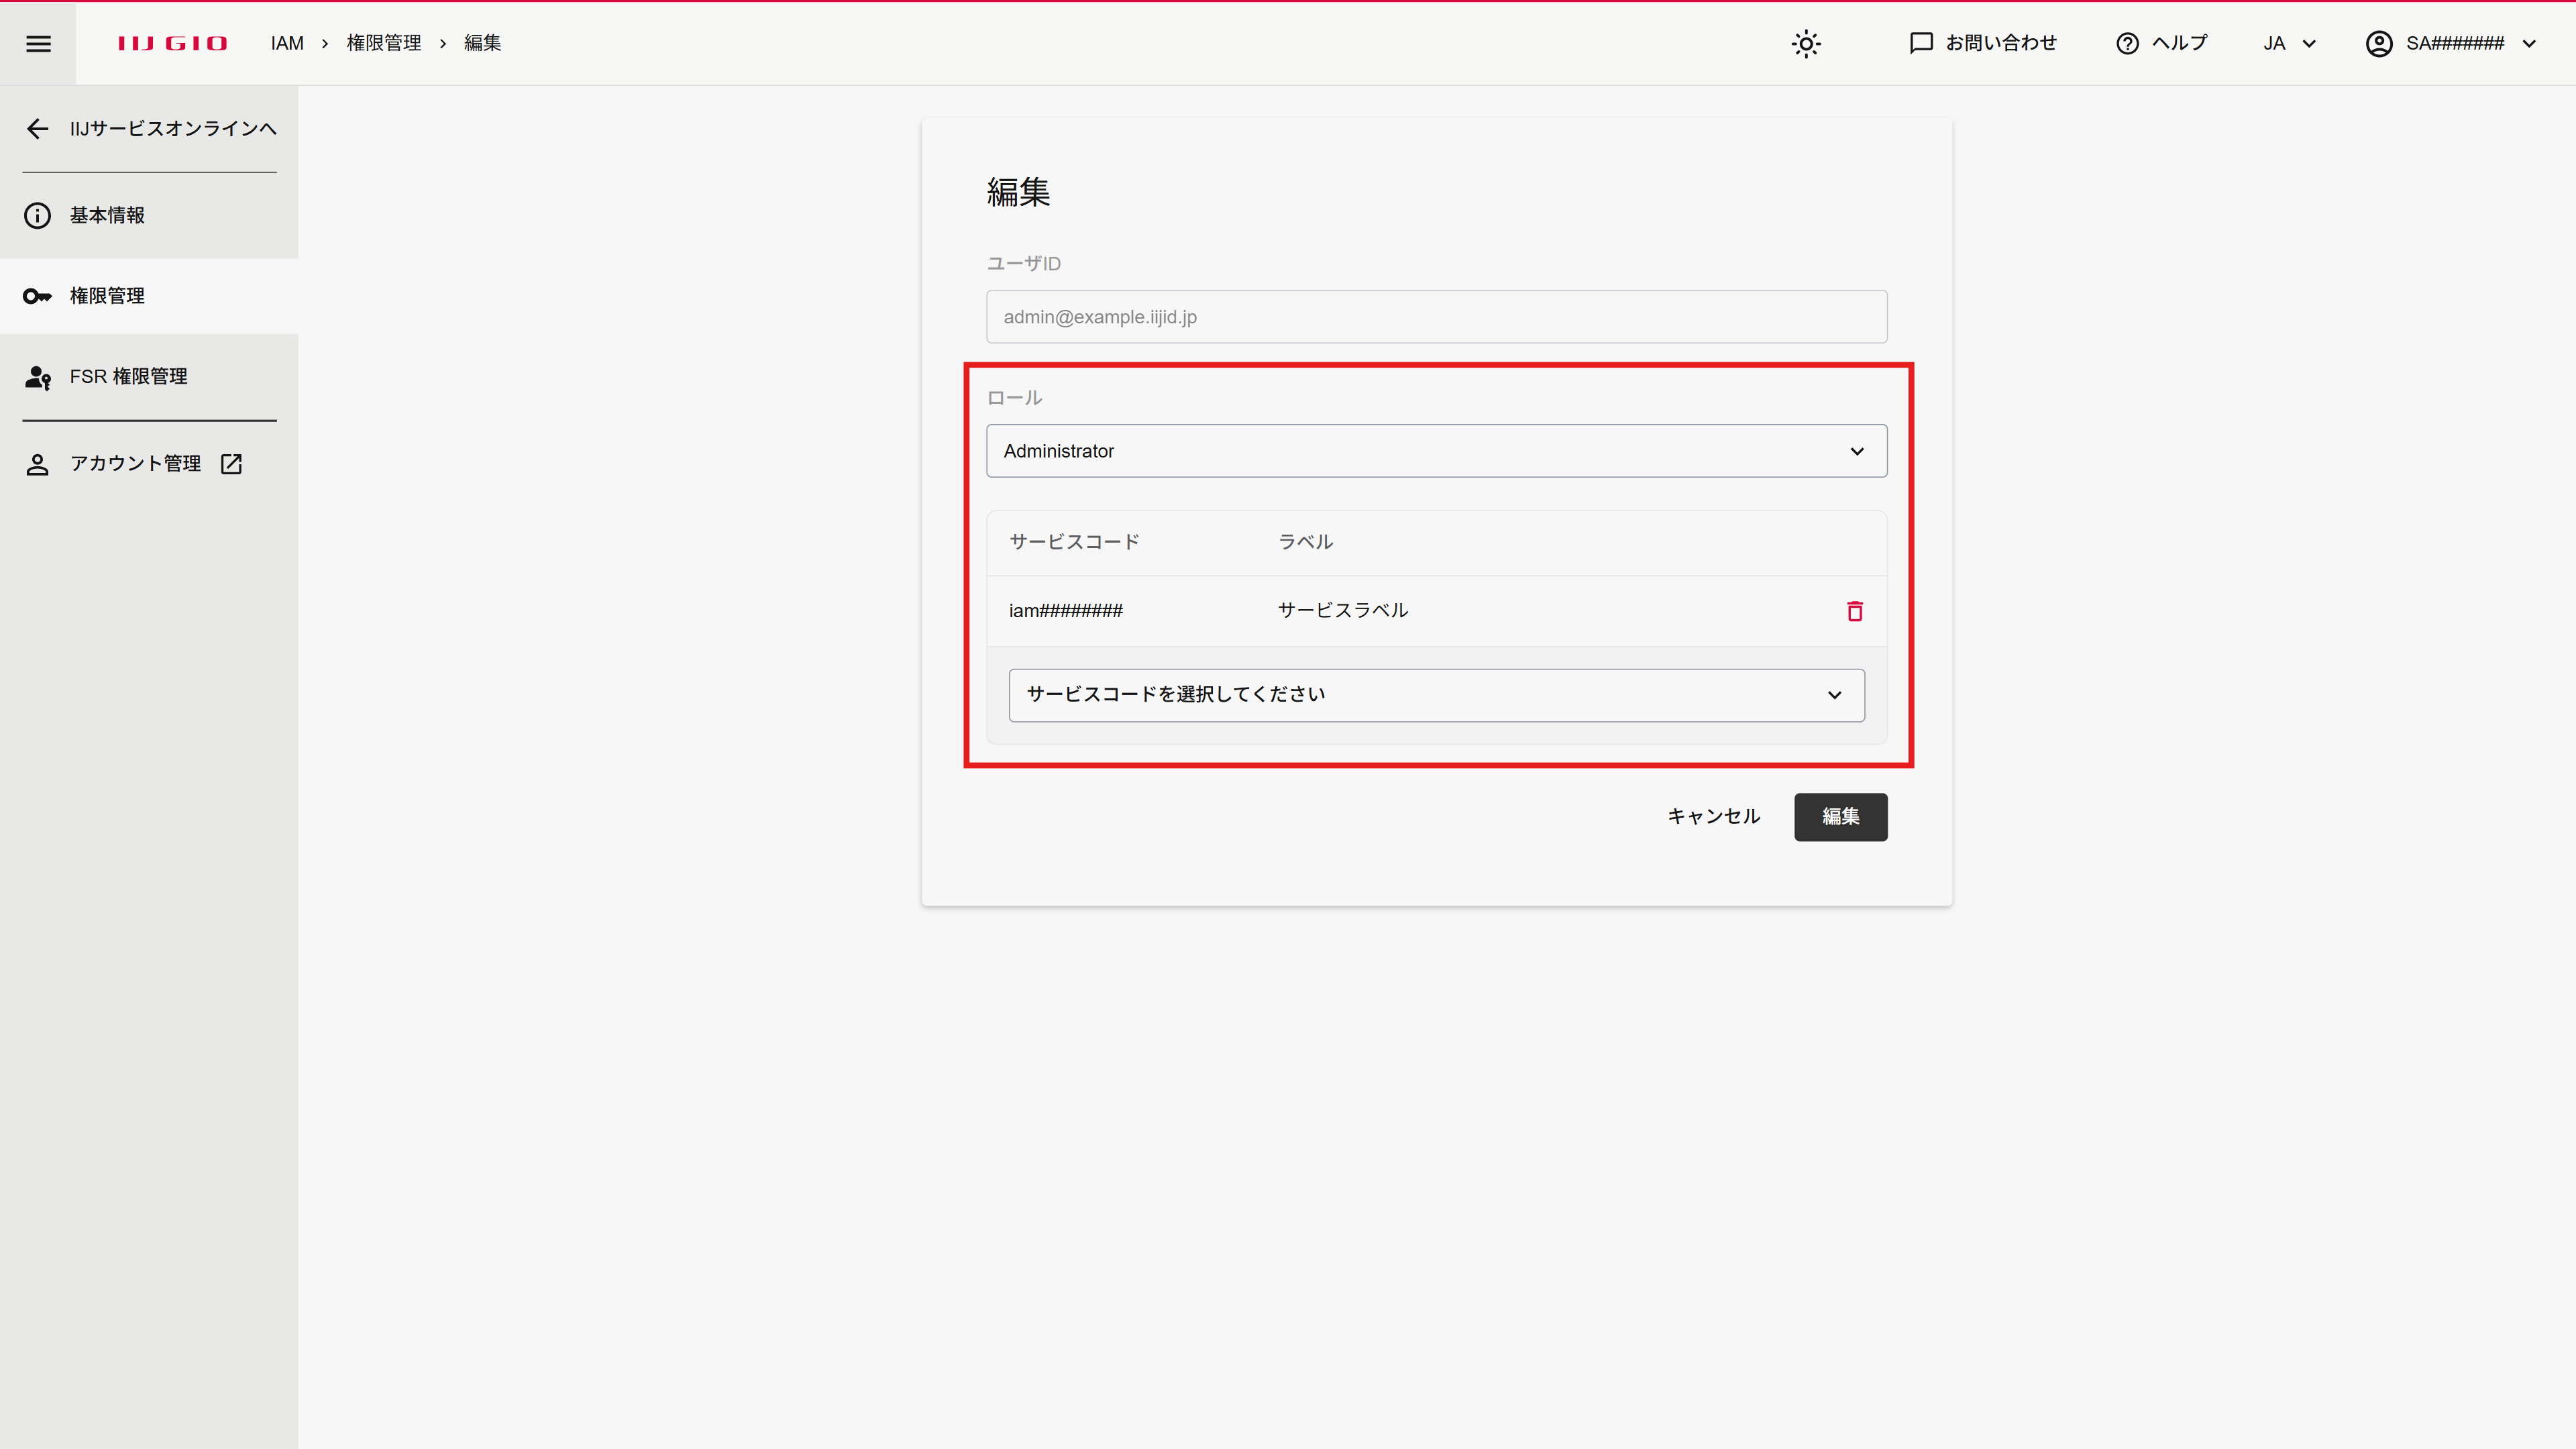Open the サービスコードを選択してください dropdown

pos(1436,695)
